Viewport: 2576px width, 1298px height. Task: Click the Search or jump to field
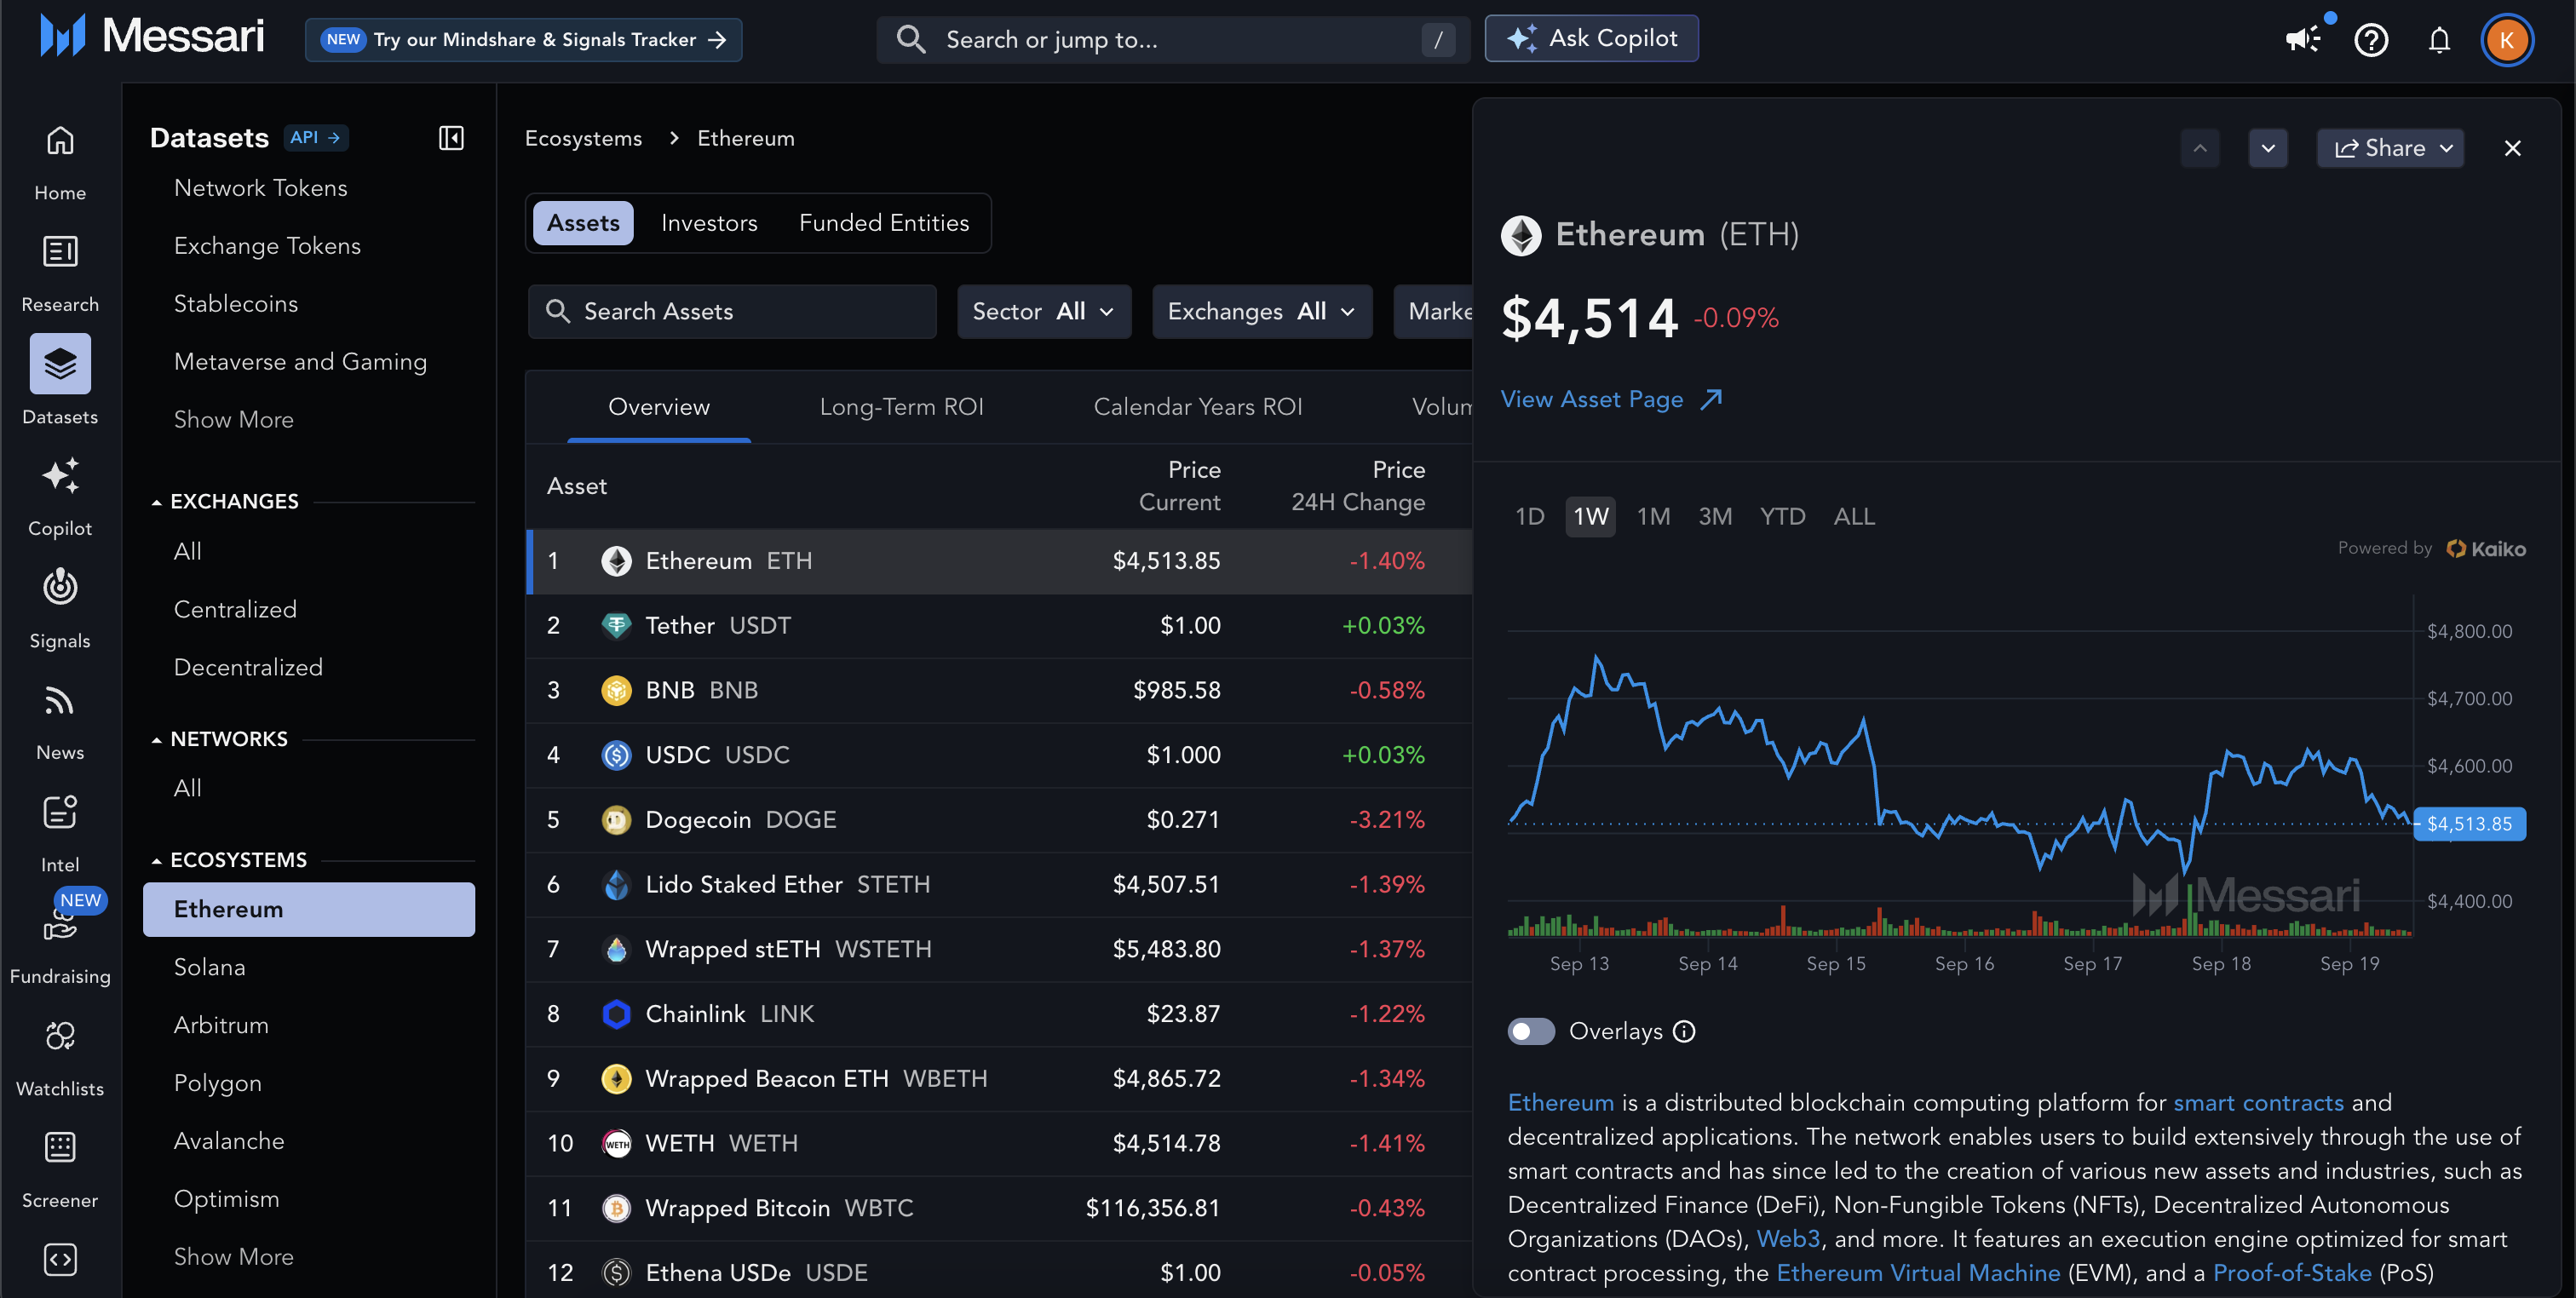1172,40
